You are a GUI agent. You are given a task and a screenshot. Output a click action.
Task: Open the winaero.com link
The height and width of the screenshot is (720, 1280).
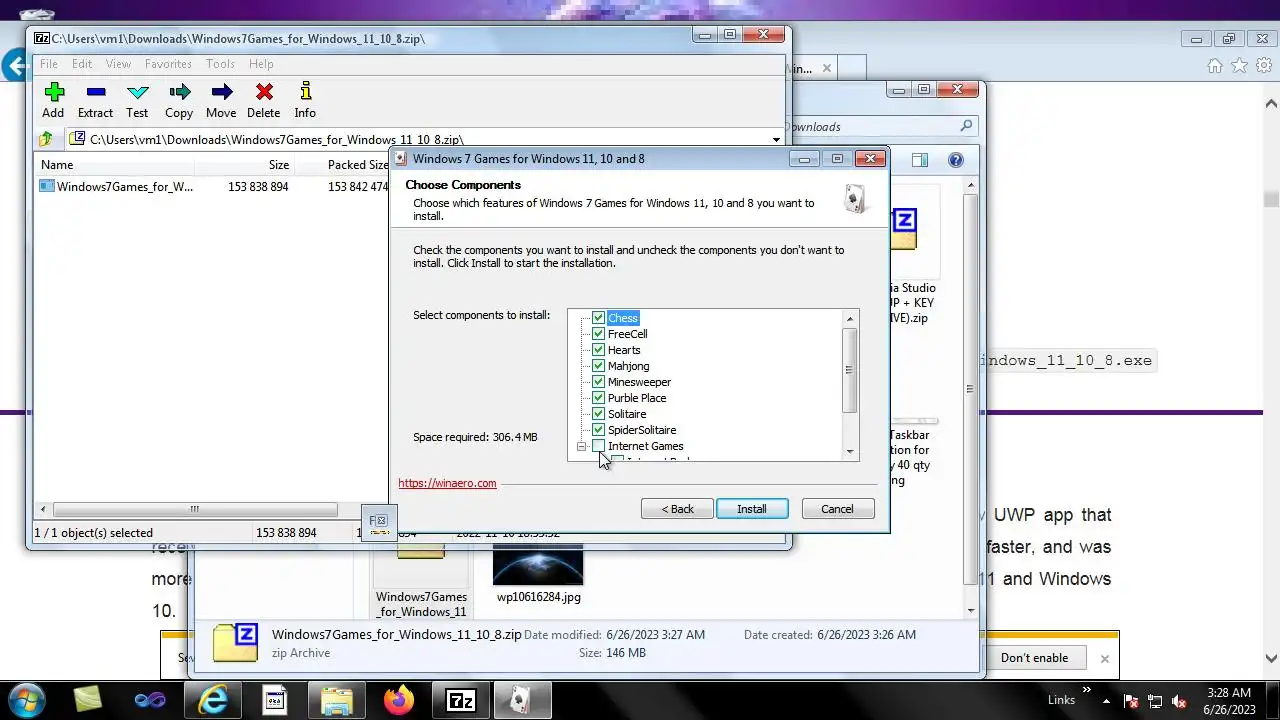coord(447,483)
